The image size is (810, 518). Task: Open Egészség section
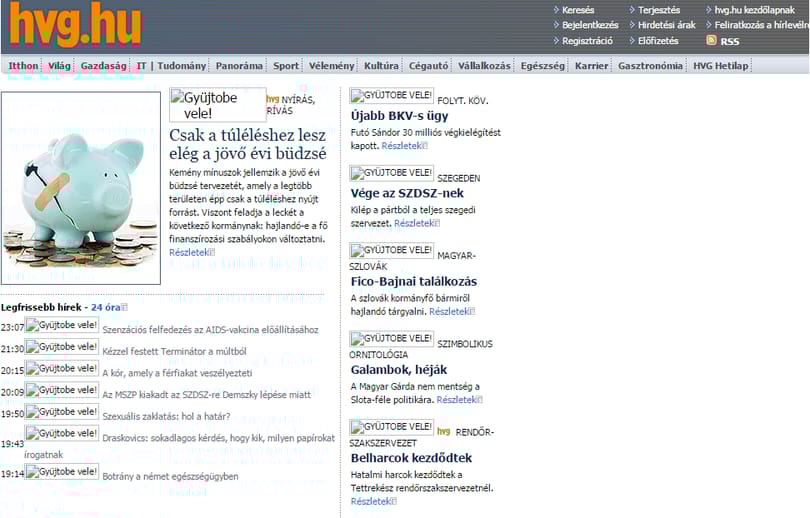(x=542, y=66)
